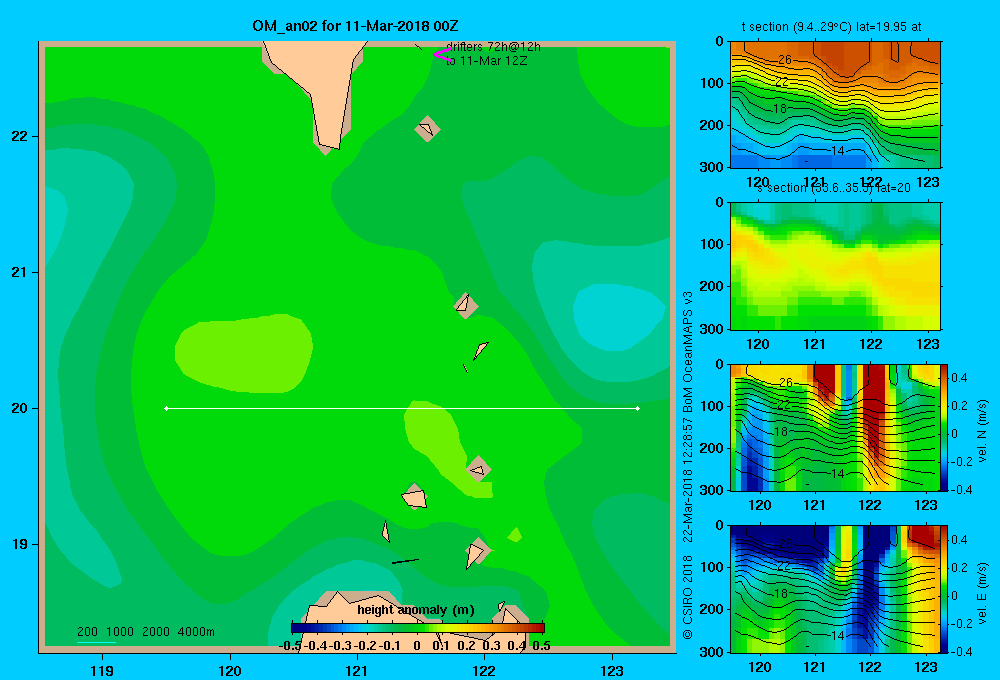The width and height of the screenshot is (1000, 680).
Task: Click the 'vel. N (m/s)' colorbar
Action: tap(944, 427)
